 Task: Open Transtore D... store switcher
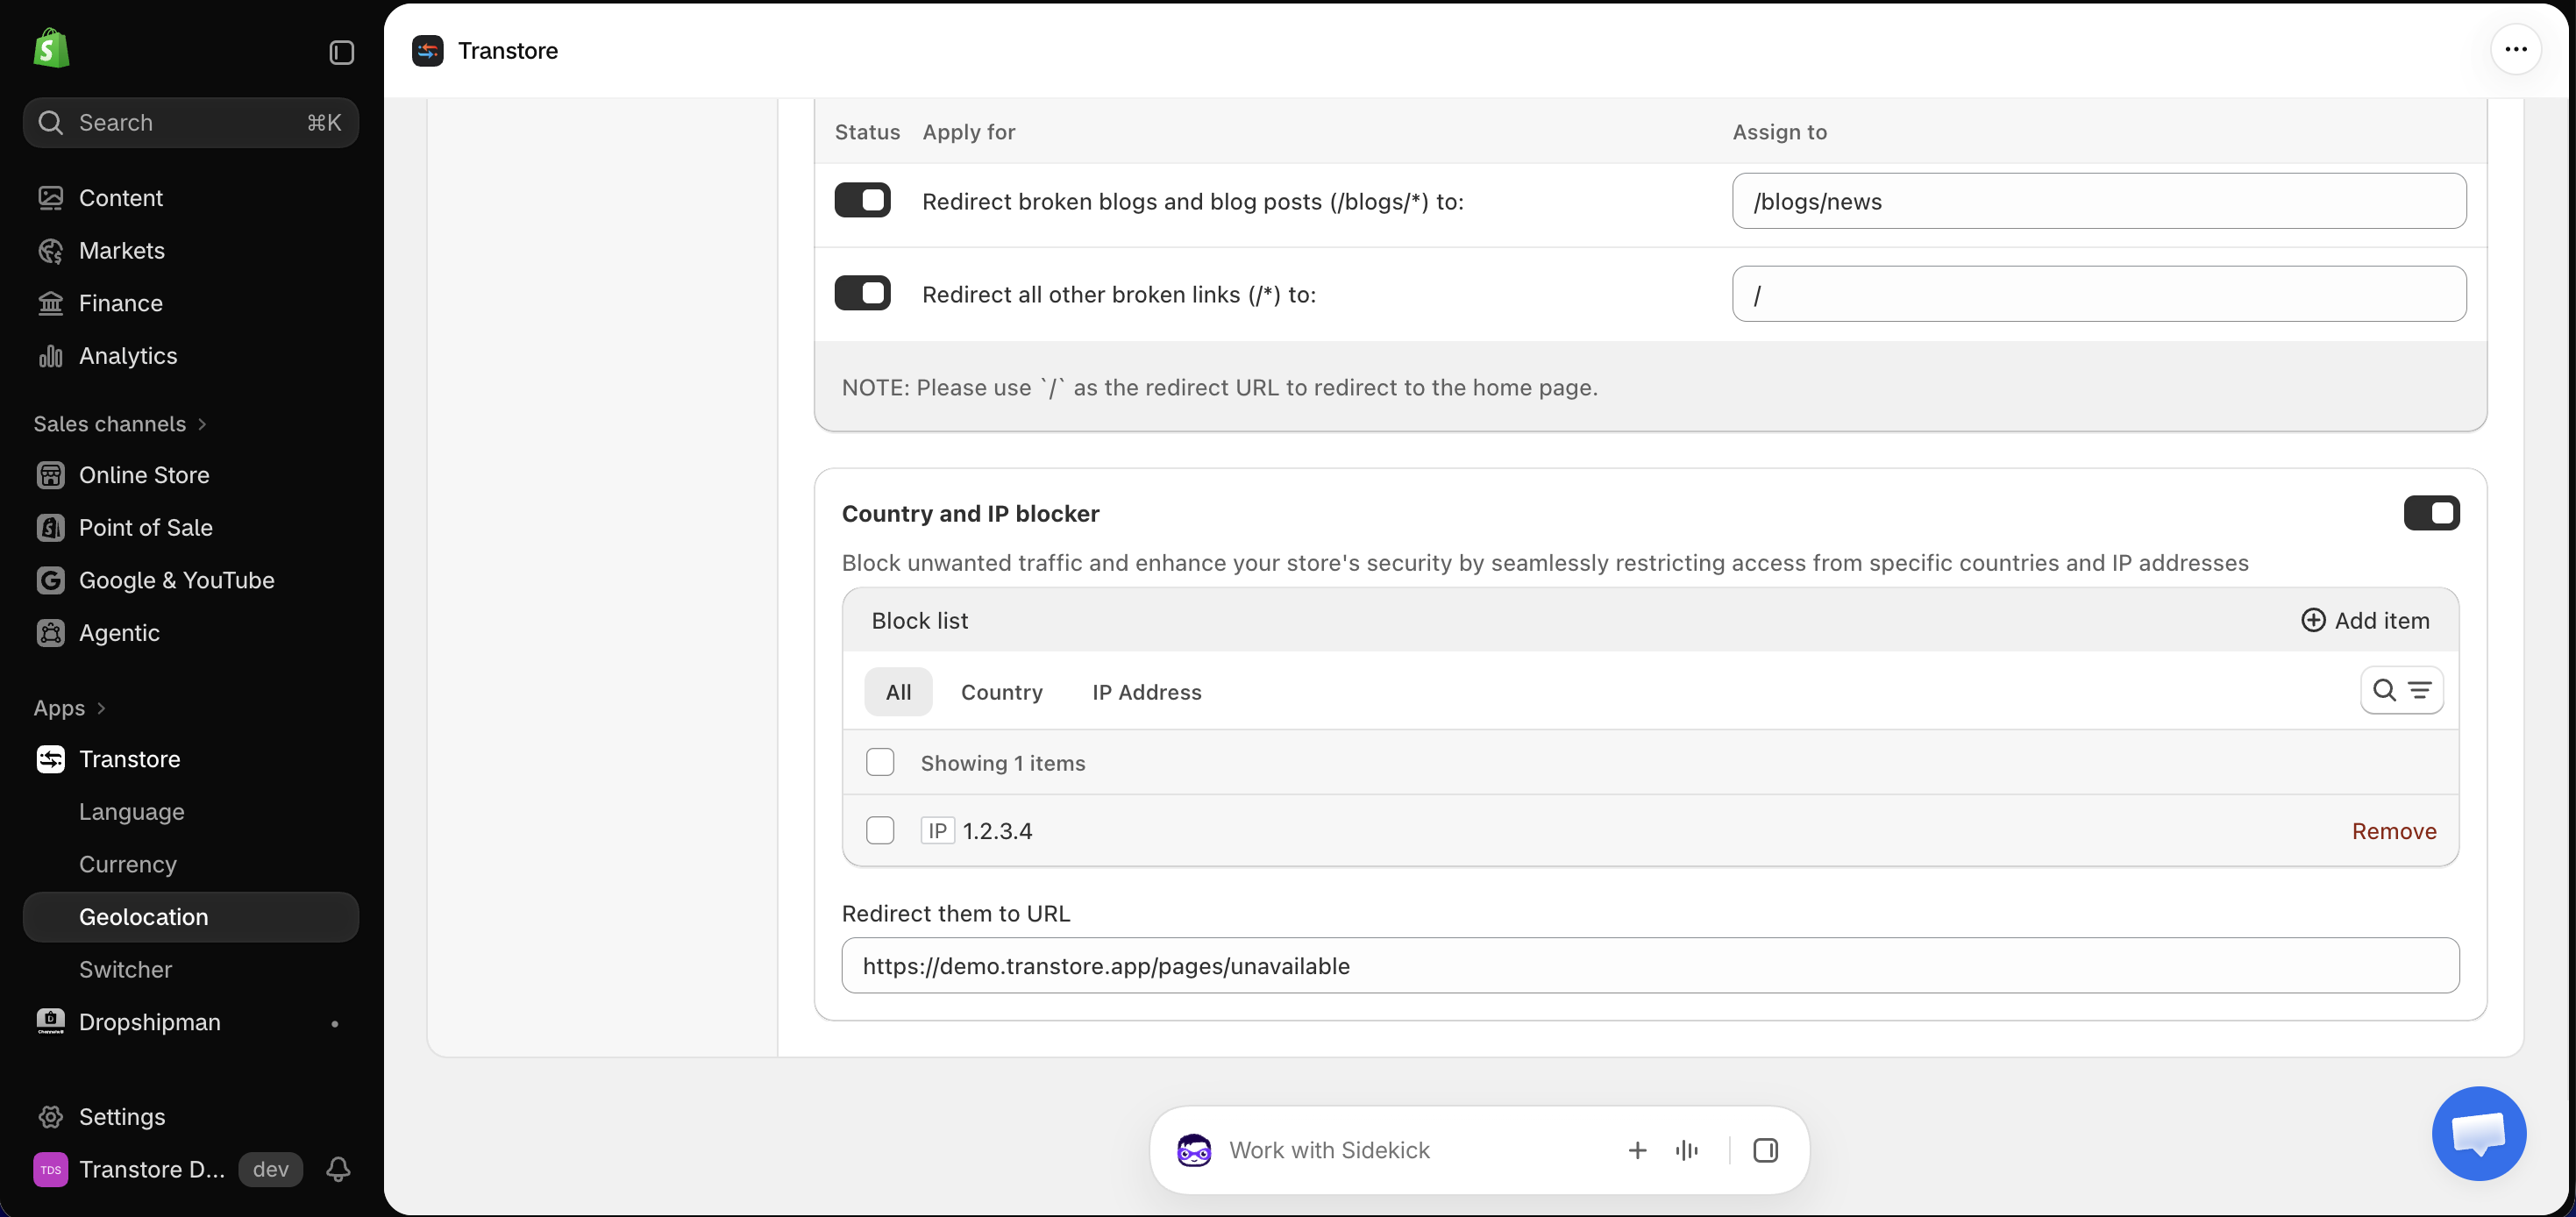coord(129,1169)
